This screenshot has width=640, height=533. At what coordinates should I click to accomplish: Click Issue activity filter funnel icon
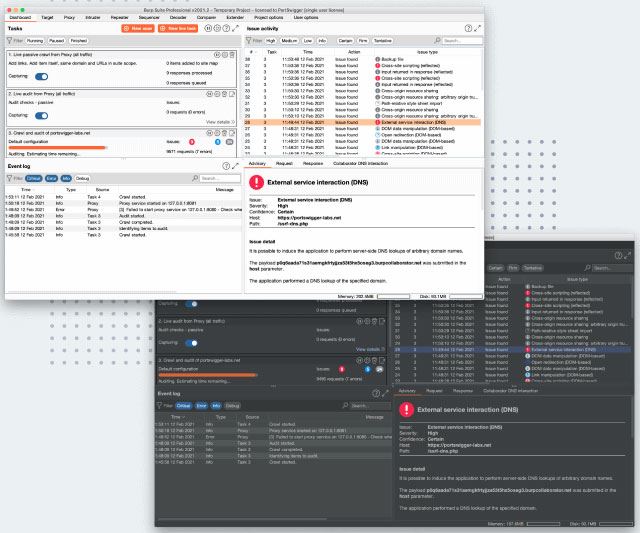pyautogui.click(x=249, y=40)
